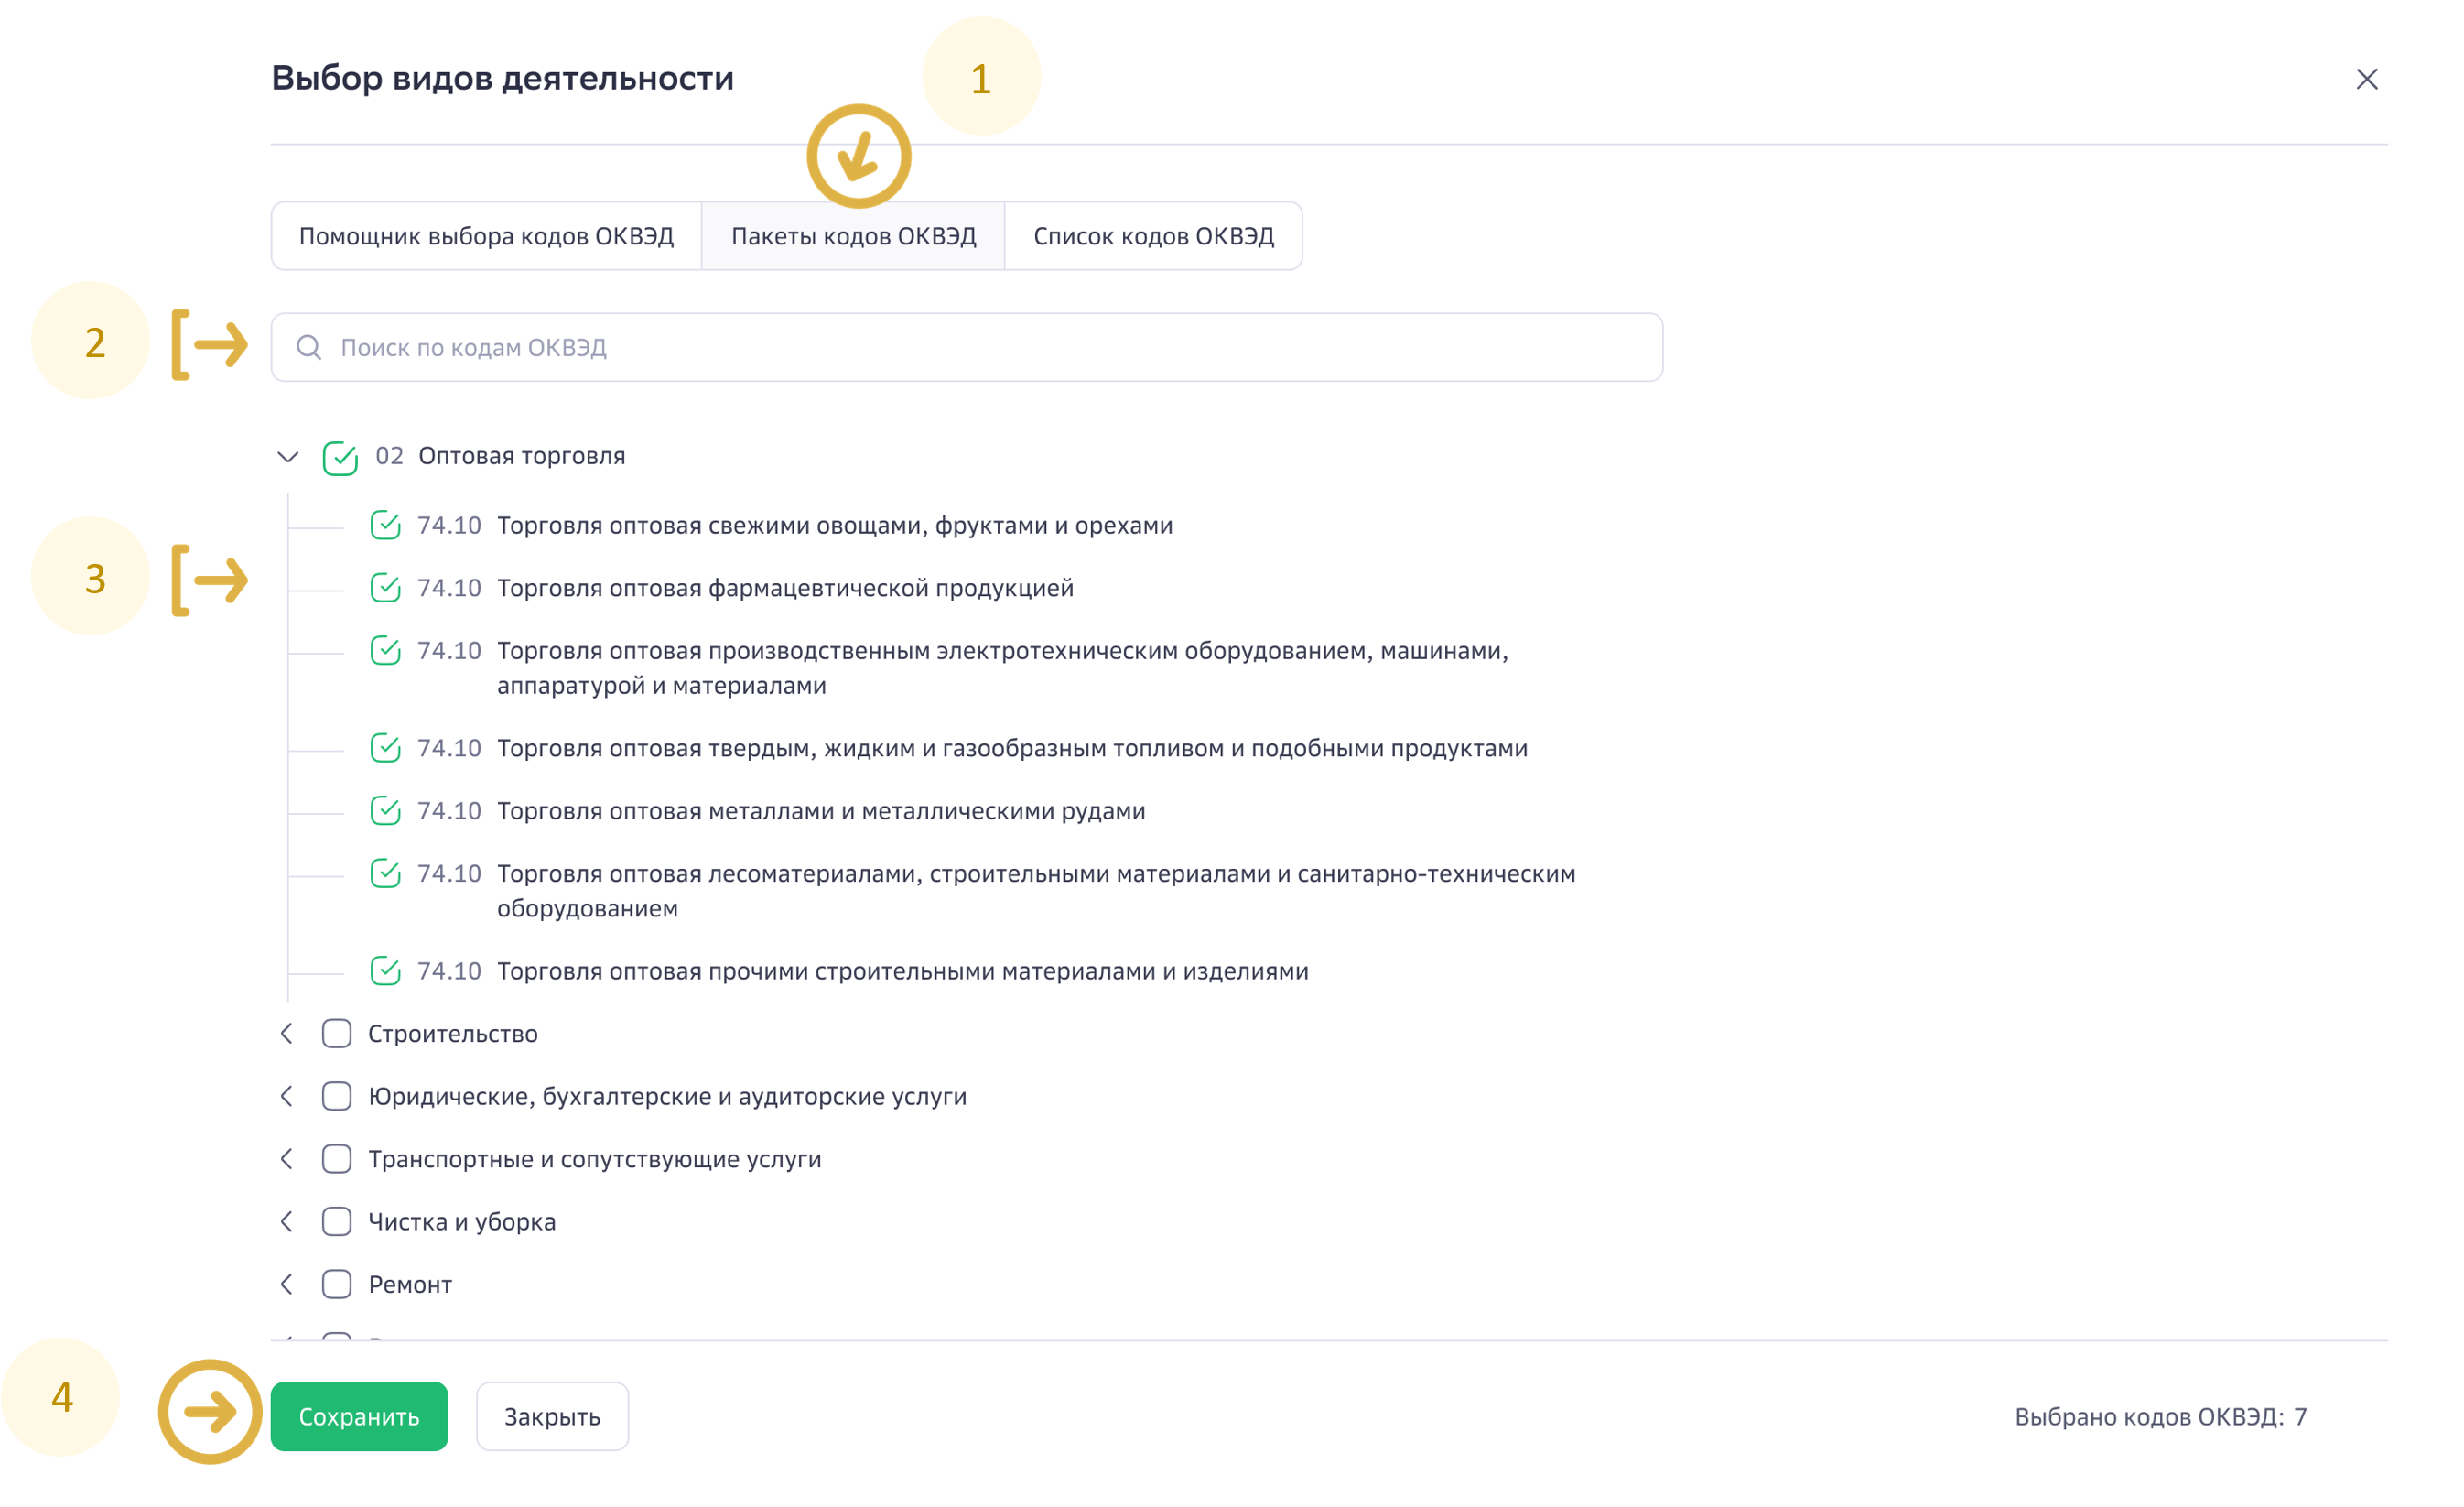Image resolution: width=2464 pixels, height=1507 pixels.
Task: Click the Закрыть button
Action: tap(552, 1416)
